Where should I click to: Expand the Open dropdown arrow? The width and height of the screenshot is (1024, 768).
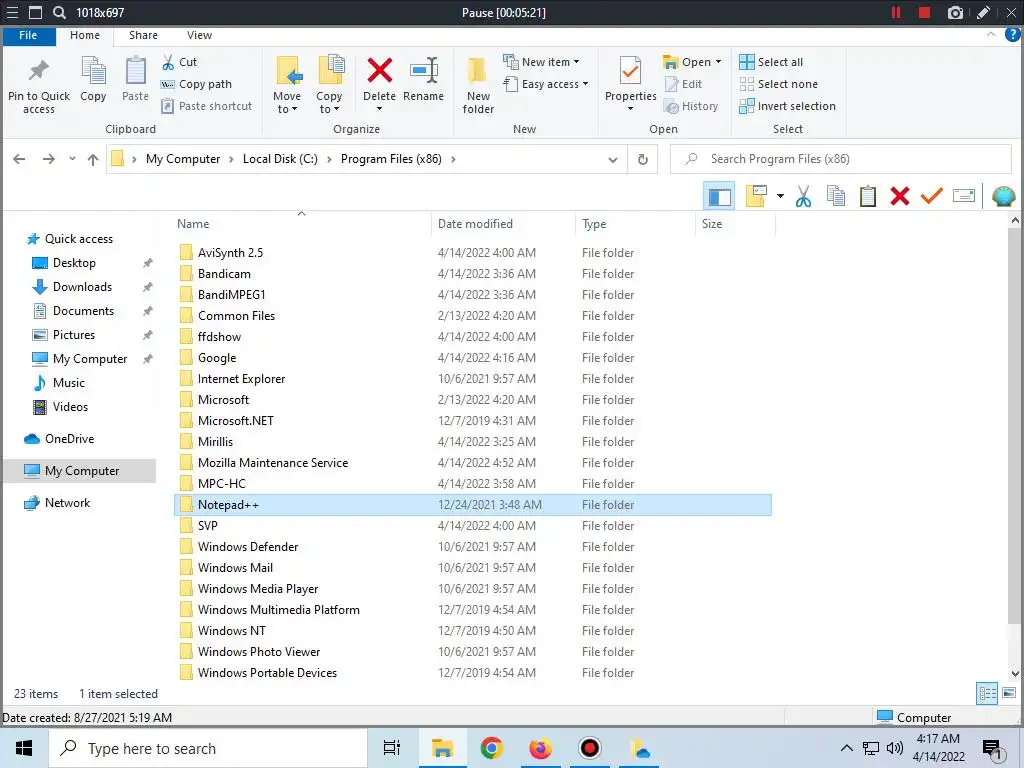[x=718, y=62]
